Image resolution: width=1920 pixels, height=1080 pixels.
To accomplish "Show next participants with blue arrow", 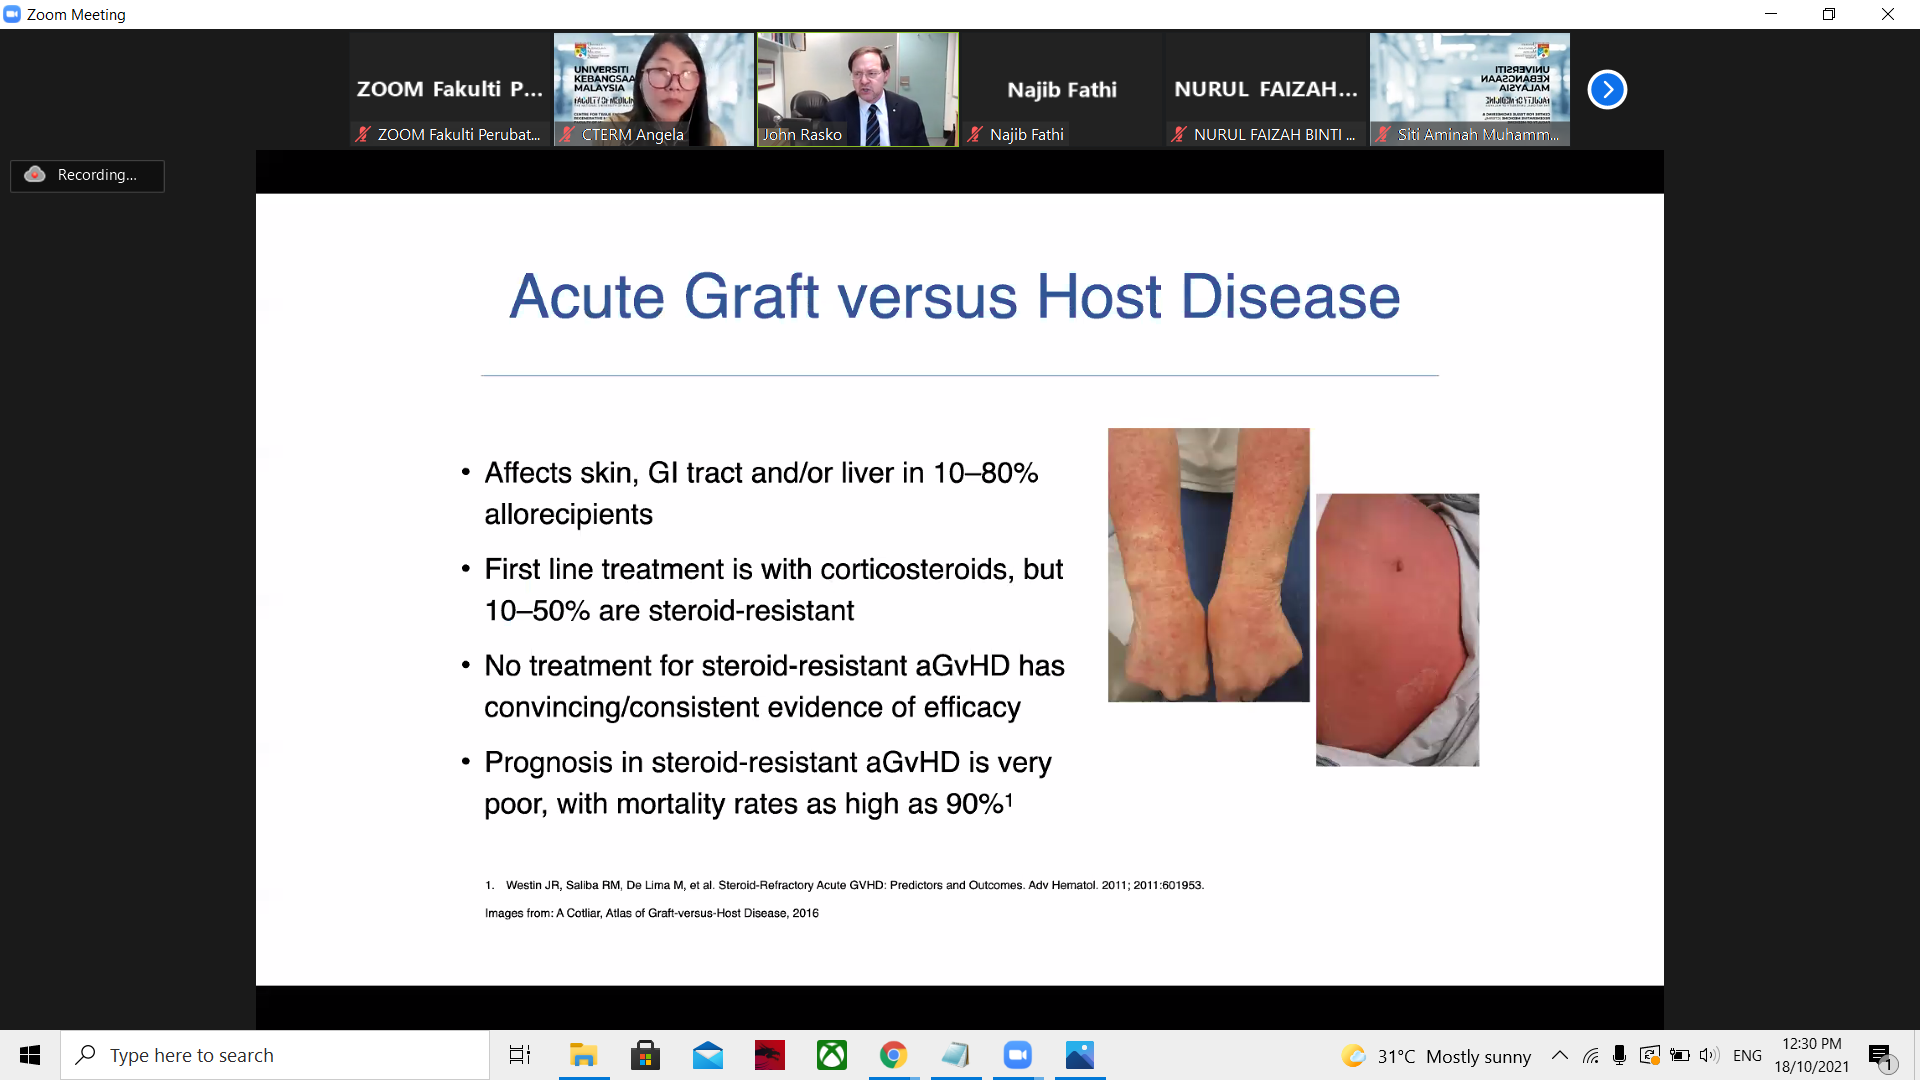I will 1607,90.
